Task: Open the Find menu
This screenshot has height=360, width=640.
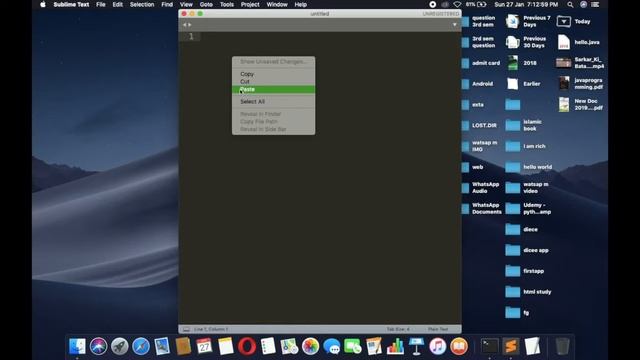Action: 167,4
